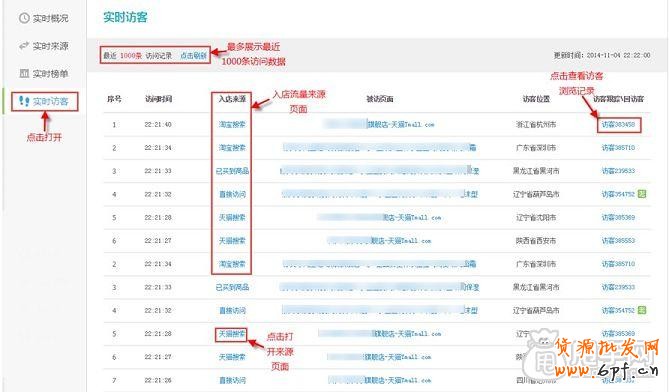Click the 点击刷新 refresh link
Screen dimensions: 669x392
click(193, 55)
